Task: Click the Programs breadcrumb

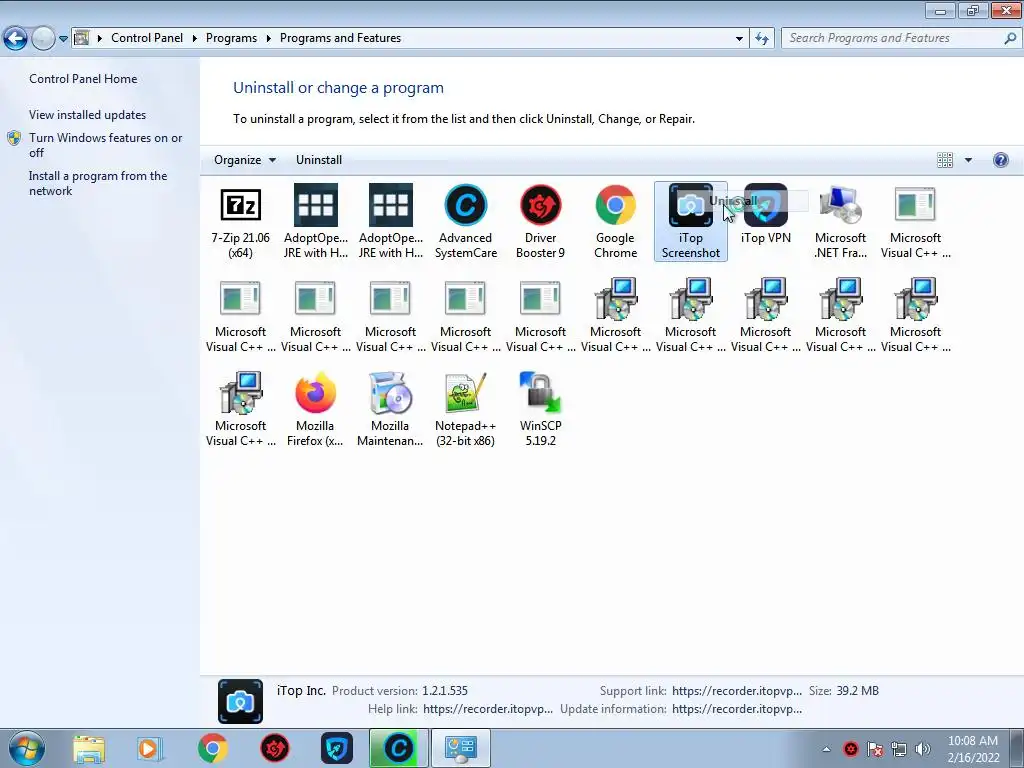Action: click(231, 38)
